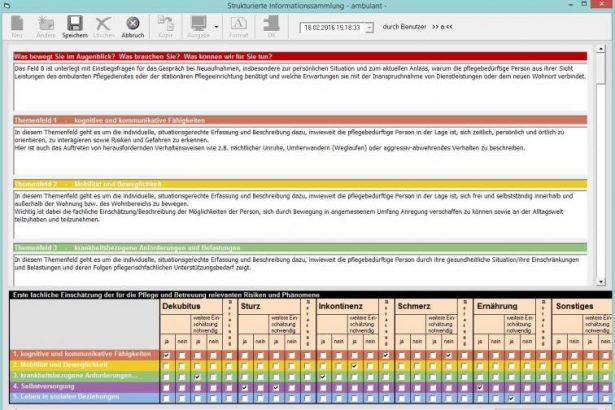Click the Ernährung column header

point(505,306)
